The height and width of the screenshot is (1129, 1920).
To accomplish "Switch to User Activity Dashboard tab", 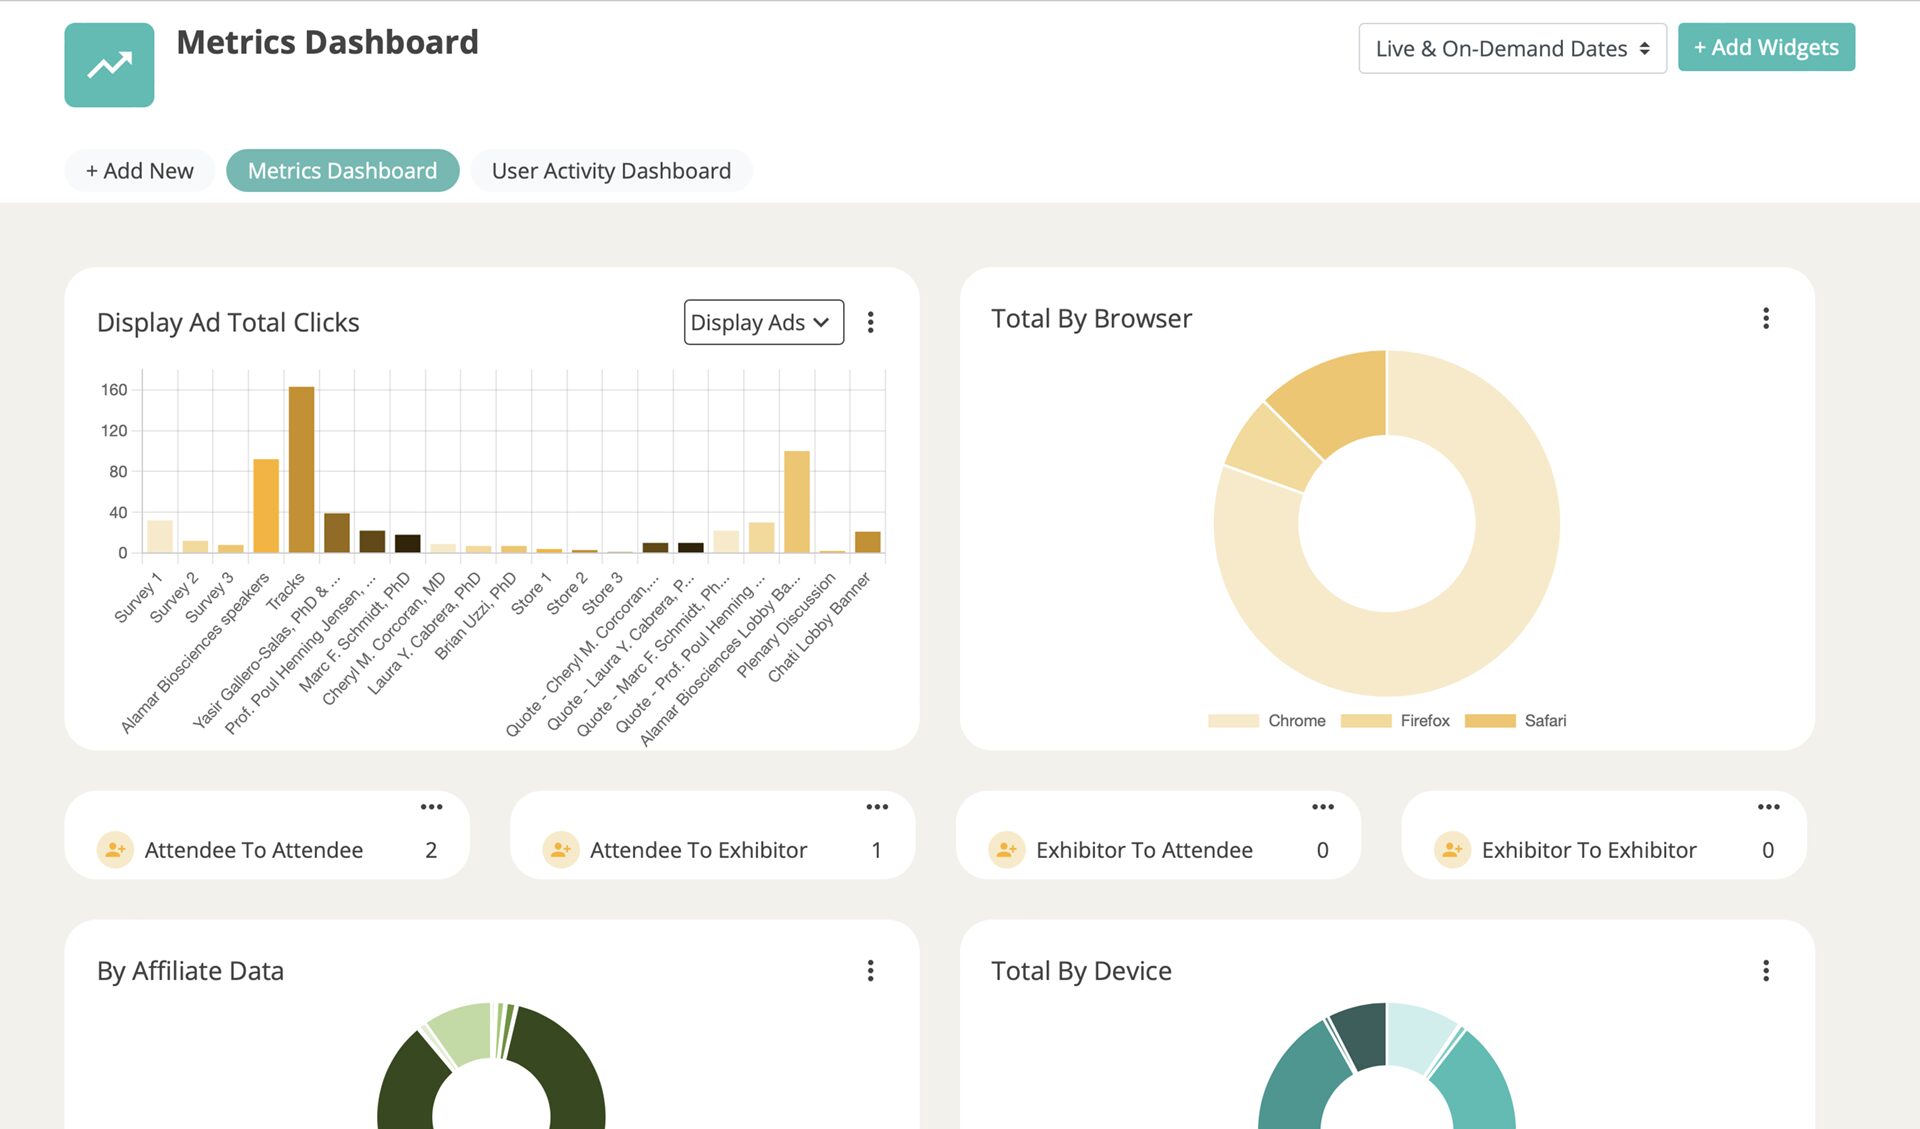I will tap(611, 171).
